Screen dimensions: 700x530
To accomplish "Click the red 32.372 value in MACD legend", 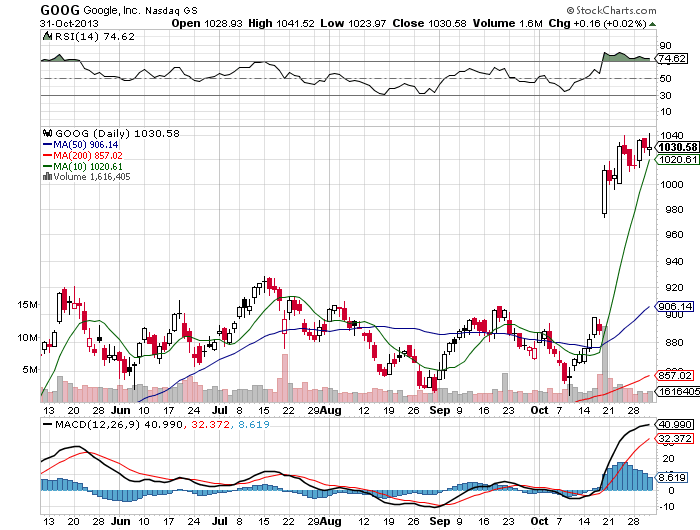I will (210, 424).
